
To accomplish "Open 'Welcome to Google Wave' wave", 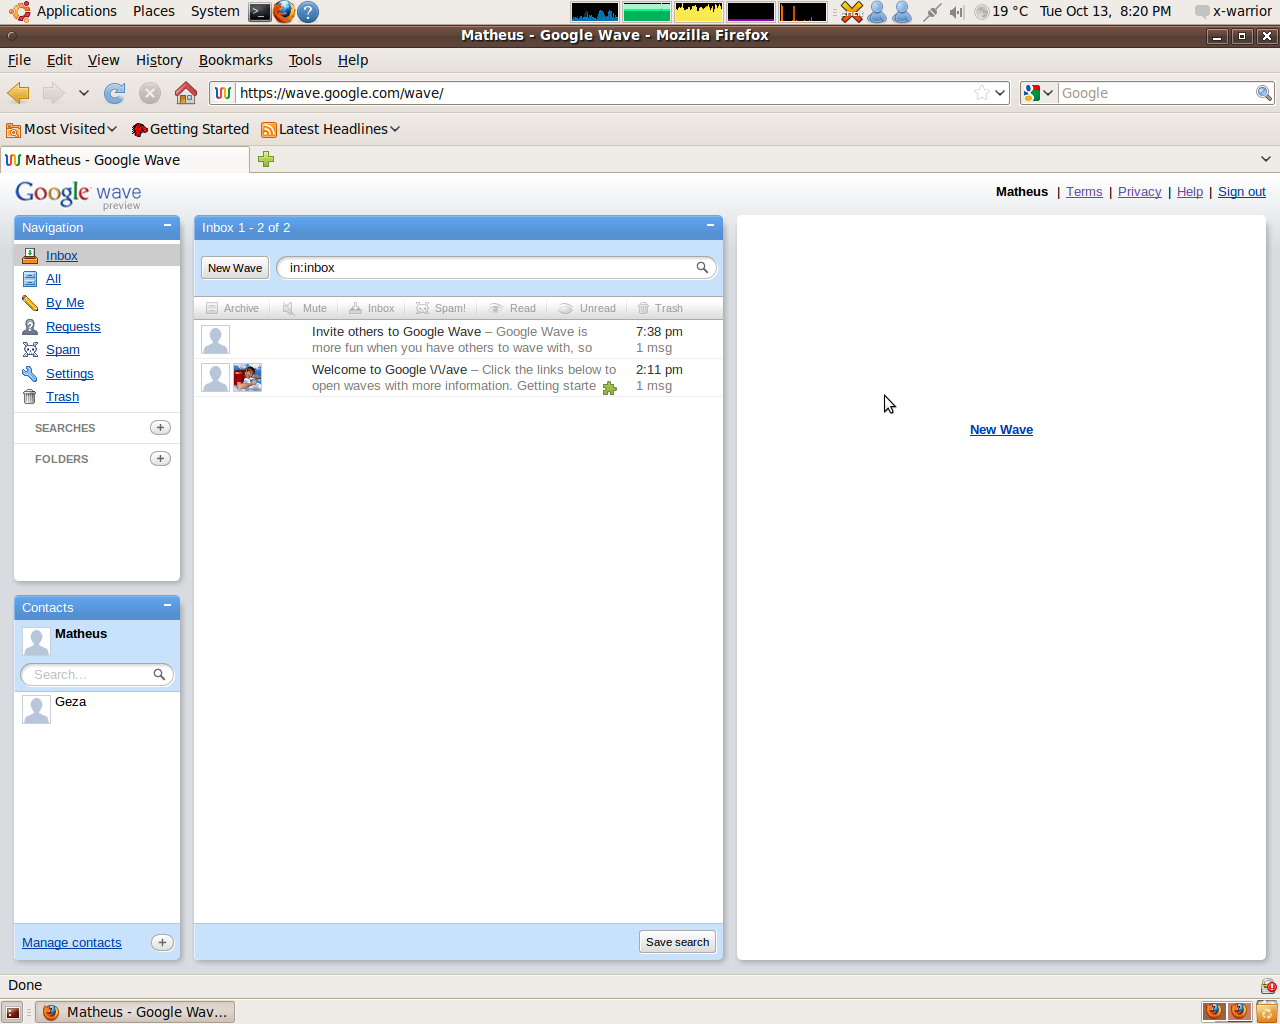I will [x=458, y=378].
